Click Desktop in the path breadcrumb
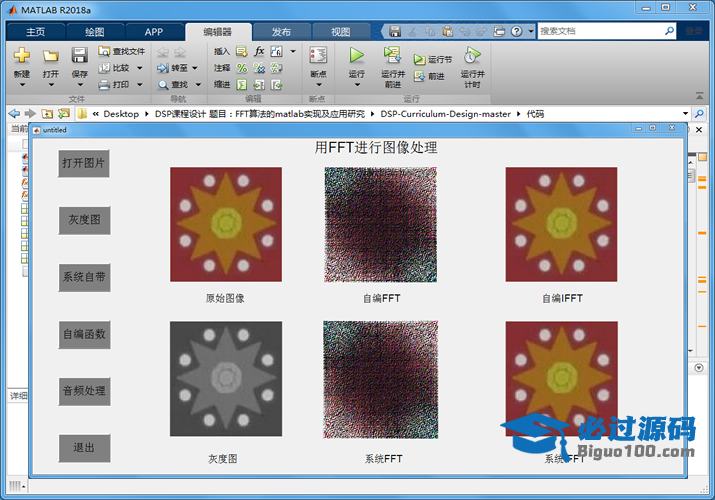 pos(121,114)
